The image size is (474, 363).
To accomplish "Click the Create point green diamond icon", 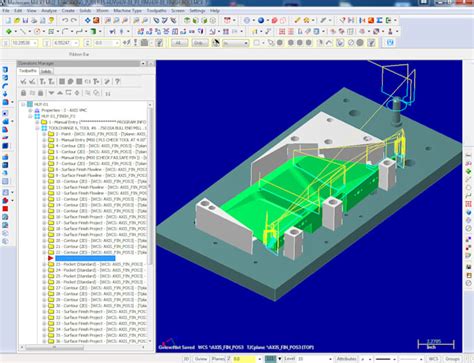I will coord(9,32).
